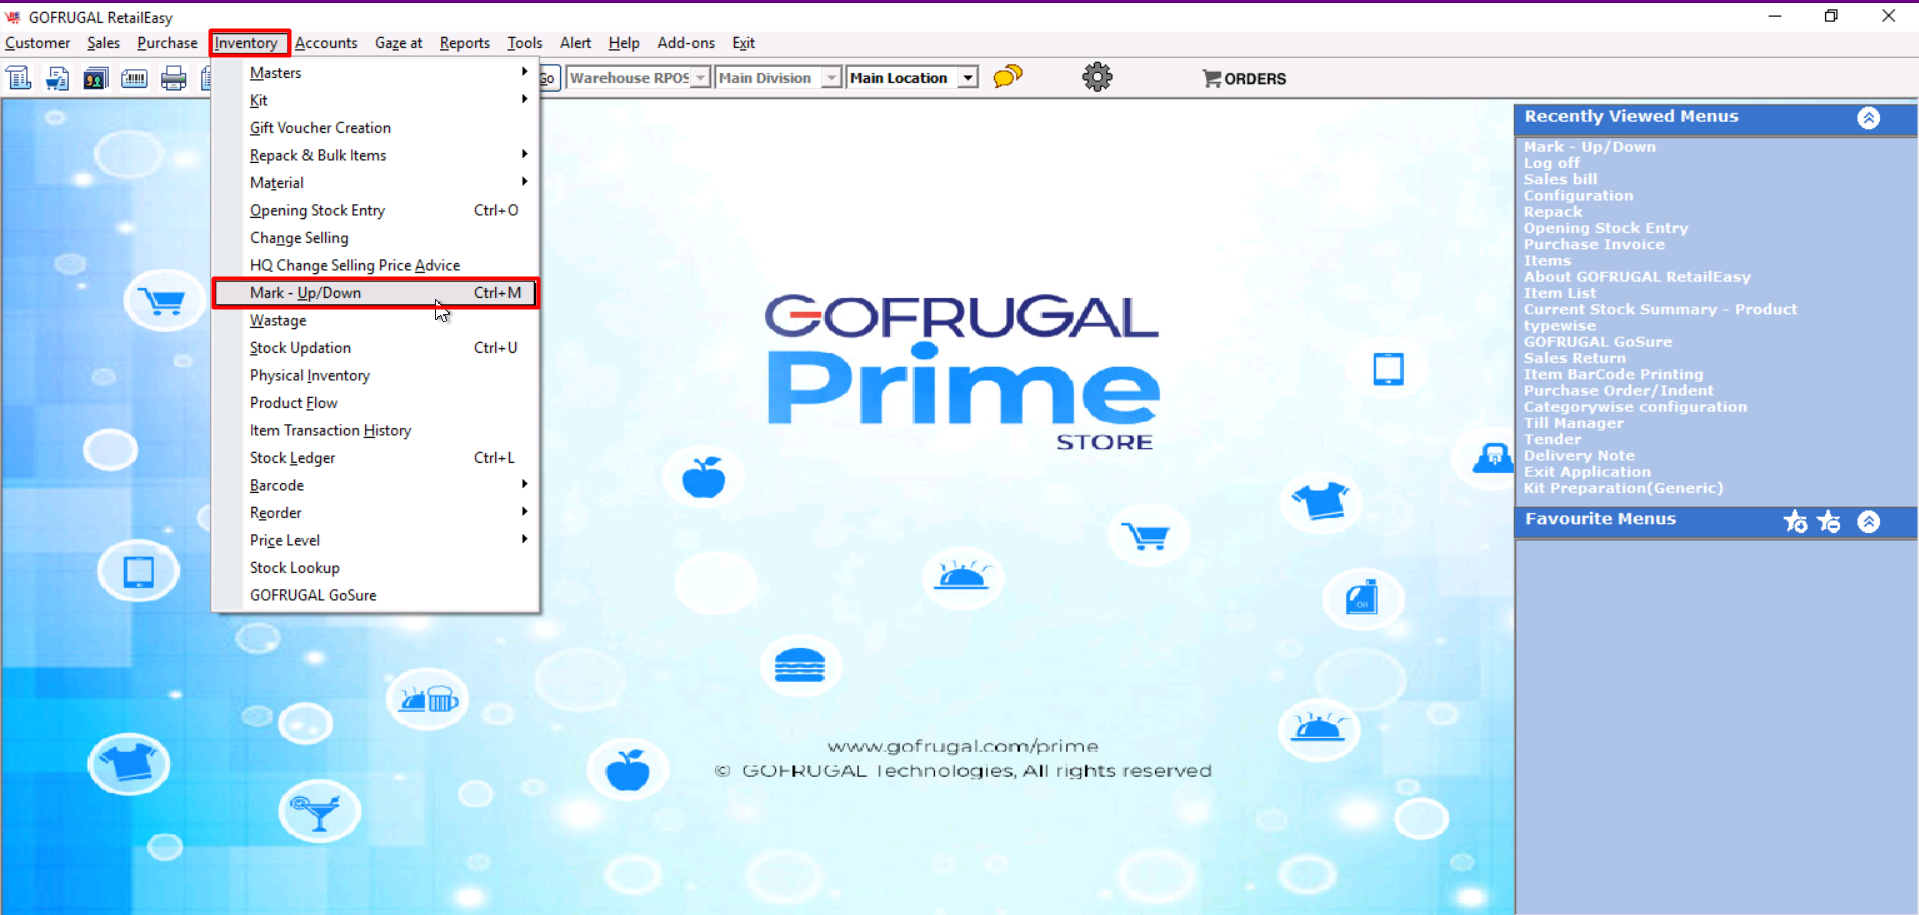
Task: Click the GOFRUGAL RetailEasy title bar app icon
Action: [x=13, y=17]
